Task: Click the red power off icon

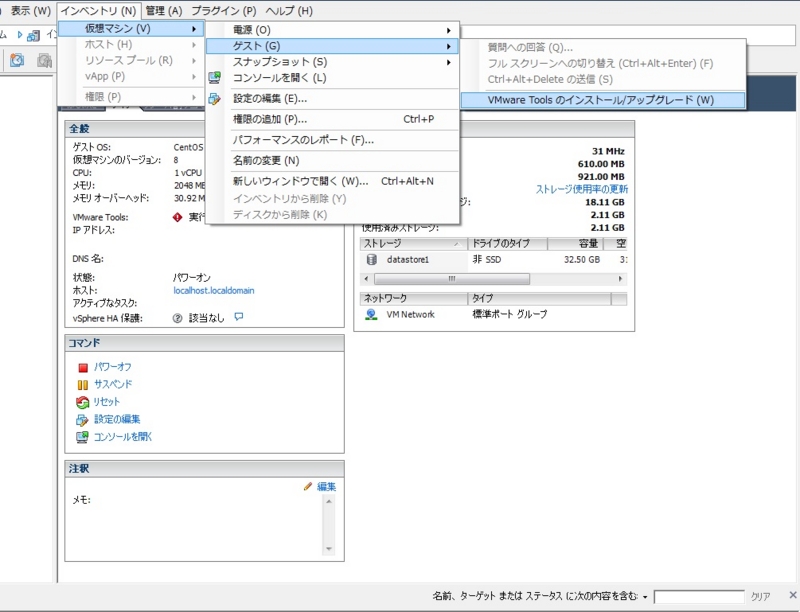Action: [x=83, y=368]
